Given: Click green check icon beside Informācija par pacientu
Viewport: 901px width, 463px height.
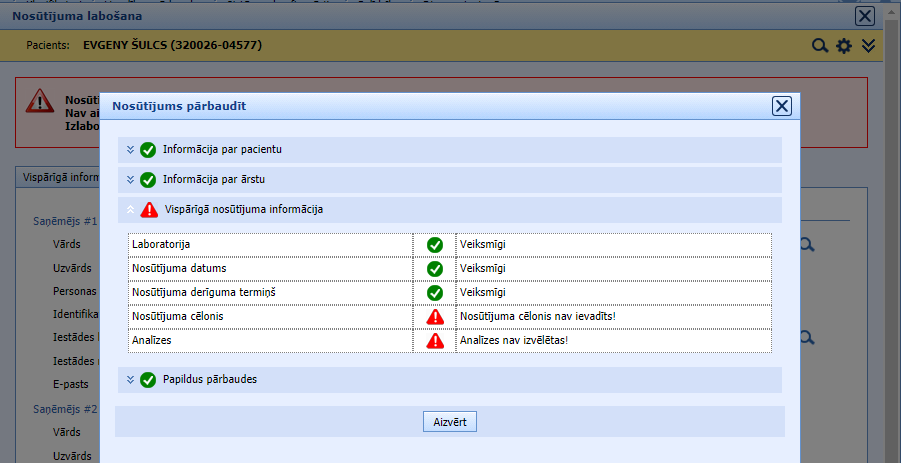Looking at the screenshot, I should tap(148, 150).
